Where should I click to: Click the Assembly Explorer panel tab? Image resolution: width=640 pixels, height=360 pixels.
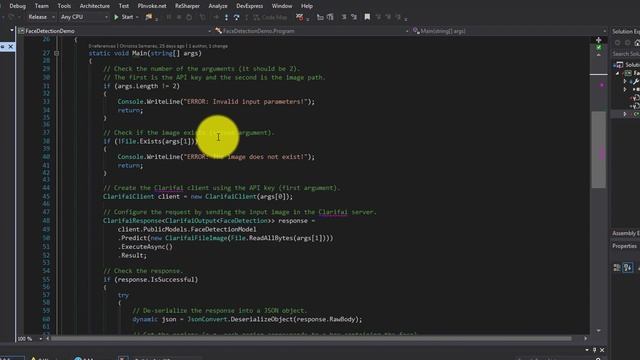(x=626, y=233)
